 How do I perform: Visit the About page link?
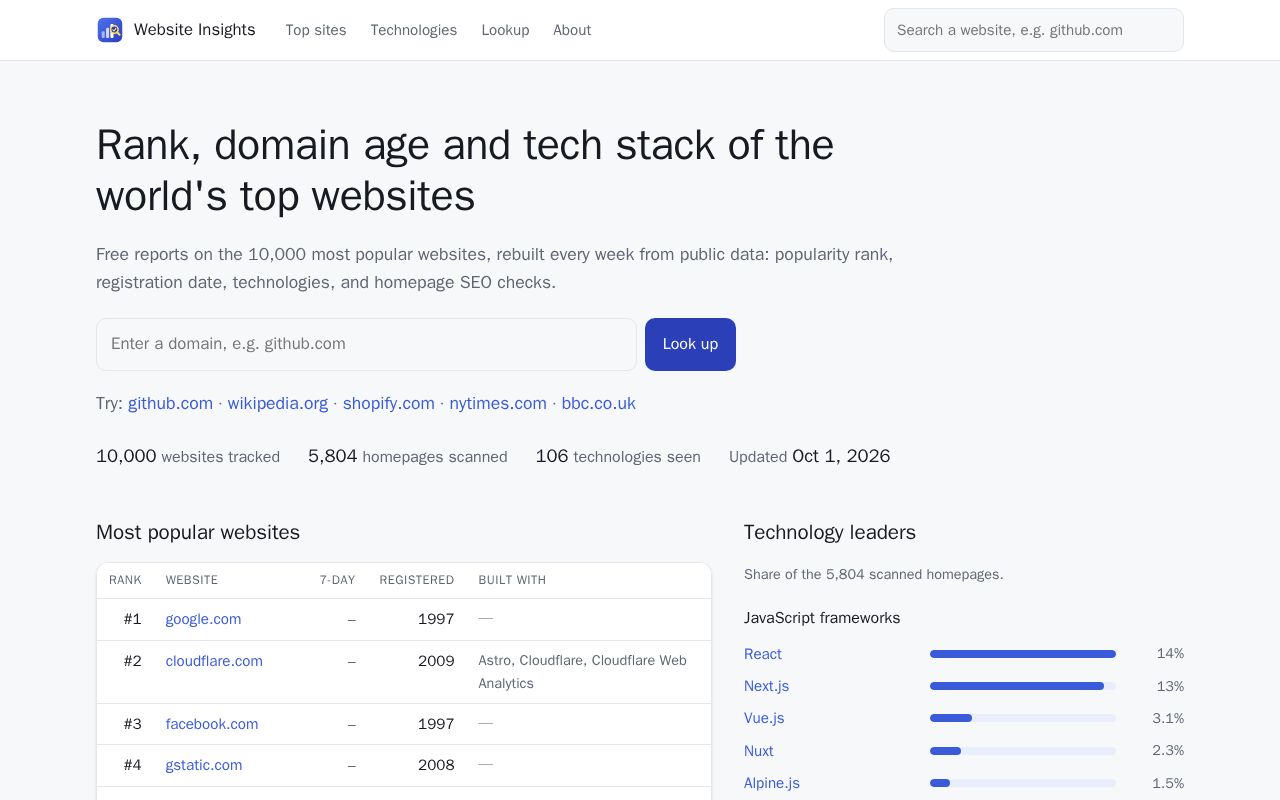[572, 30]
